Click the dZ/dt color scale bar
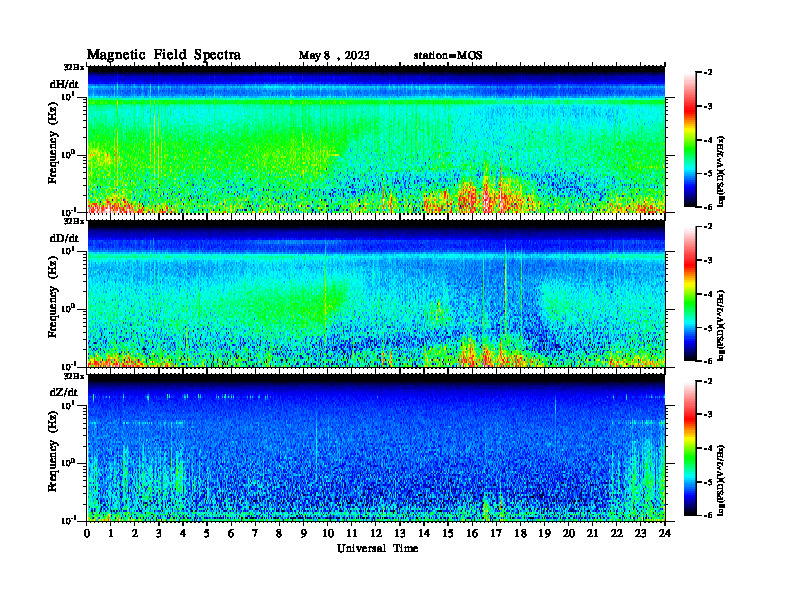 coord(689,448)
